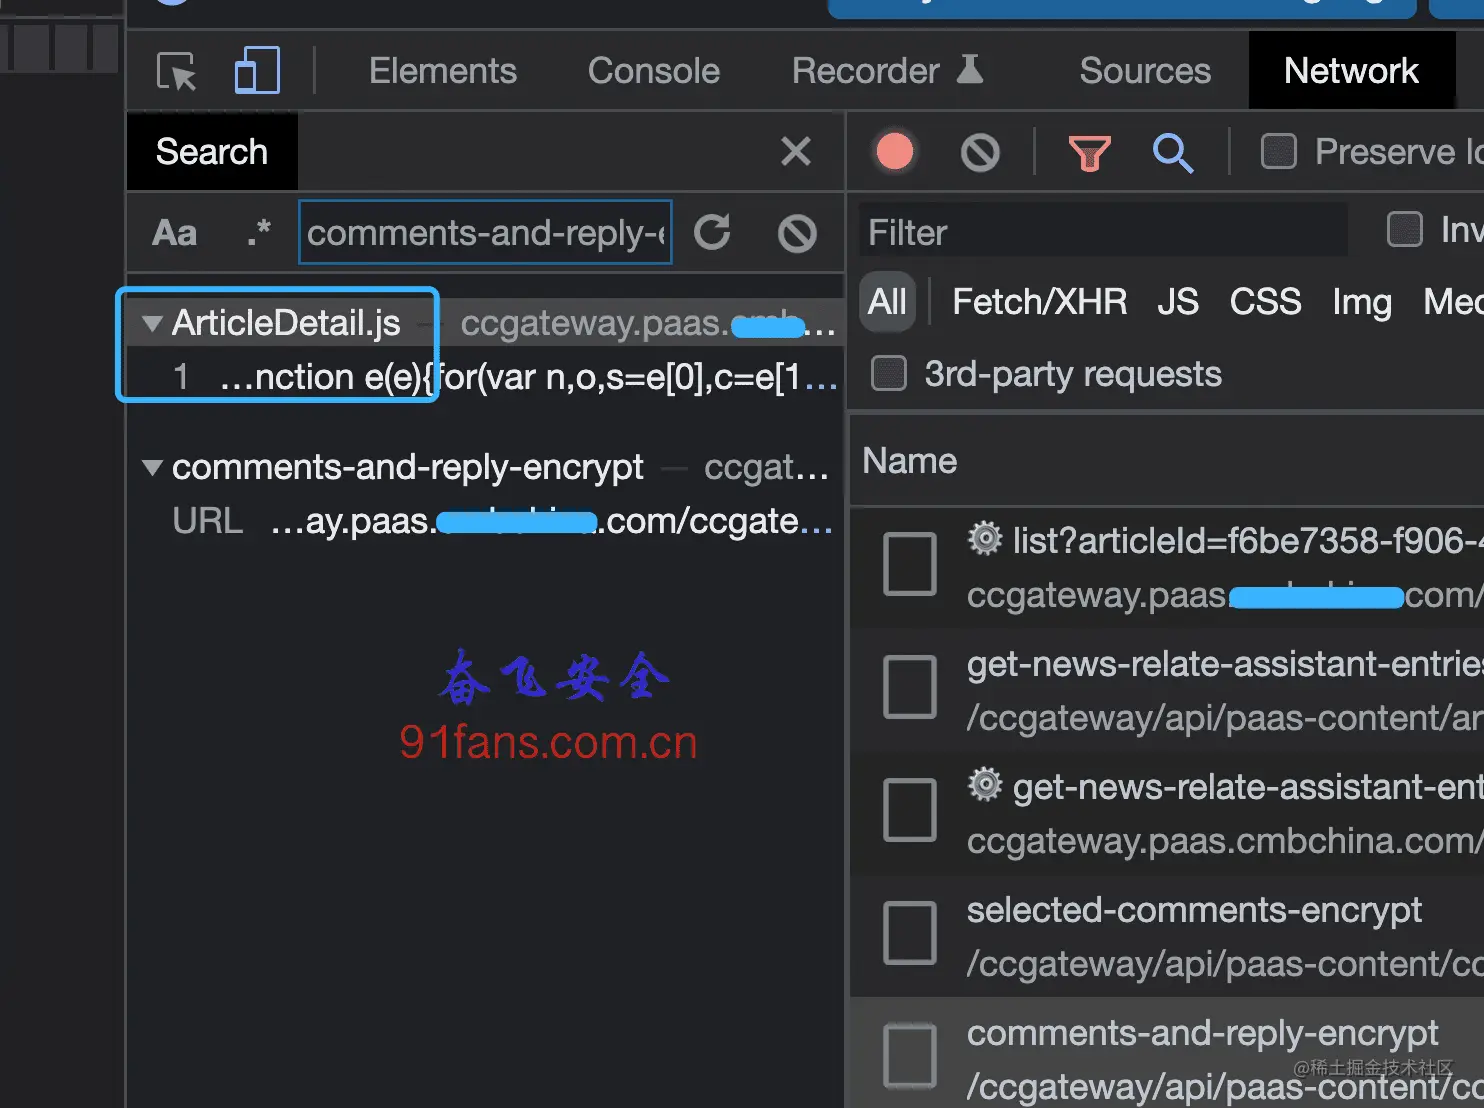Screen dimensions: 1484x1108
Task: Open the Elements tab
Action: [x=443, y=71]
